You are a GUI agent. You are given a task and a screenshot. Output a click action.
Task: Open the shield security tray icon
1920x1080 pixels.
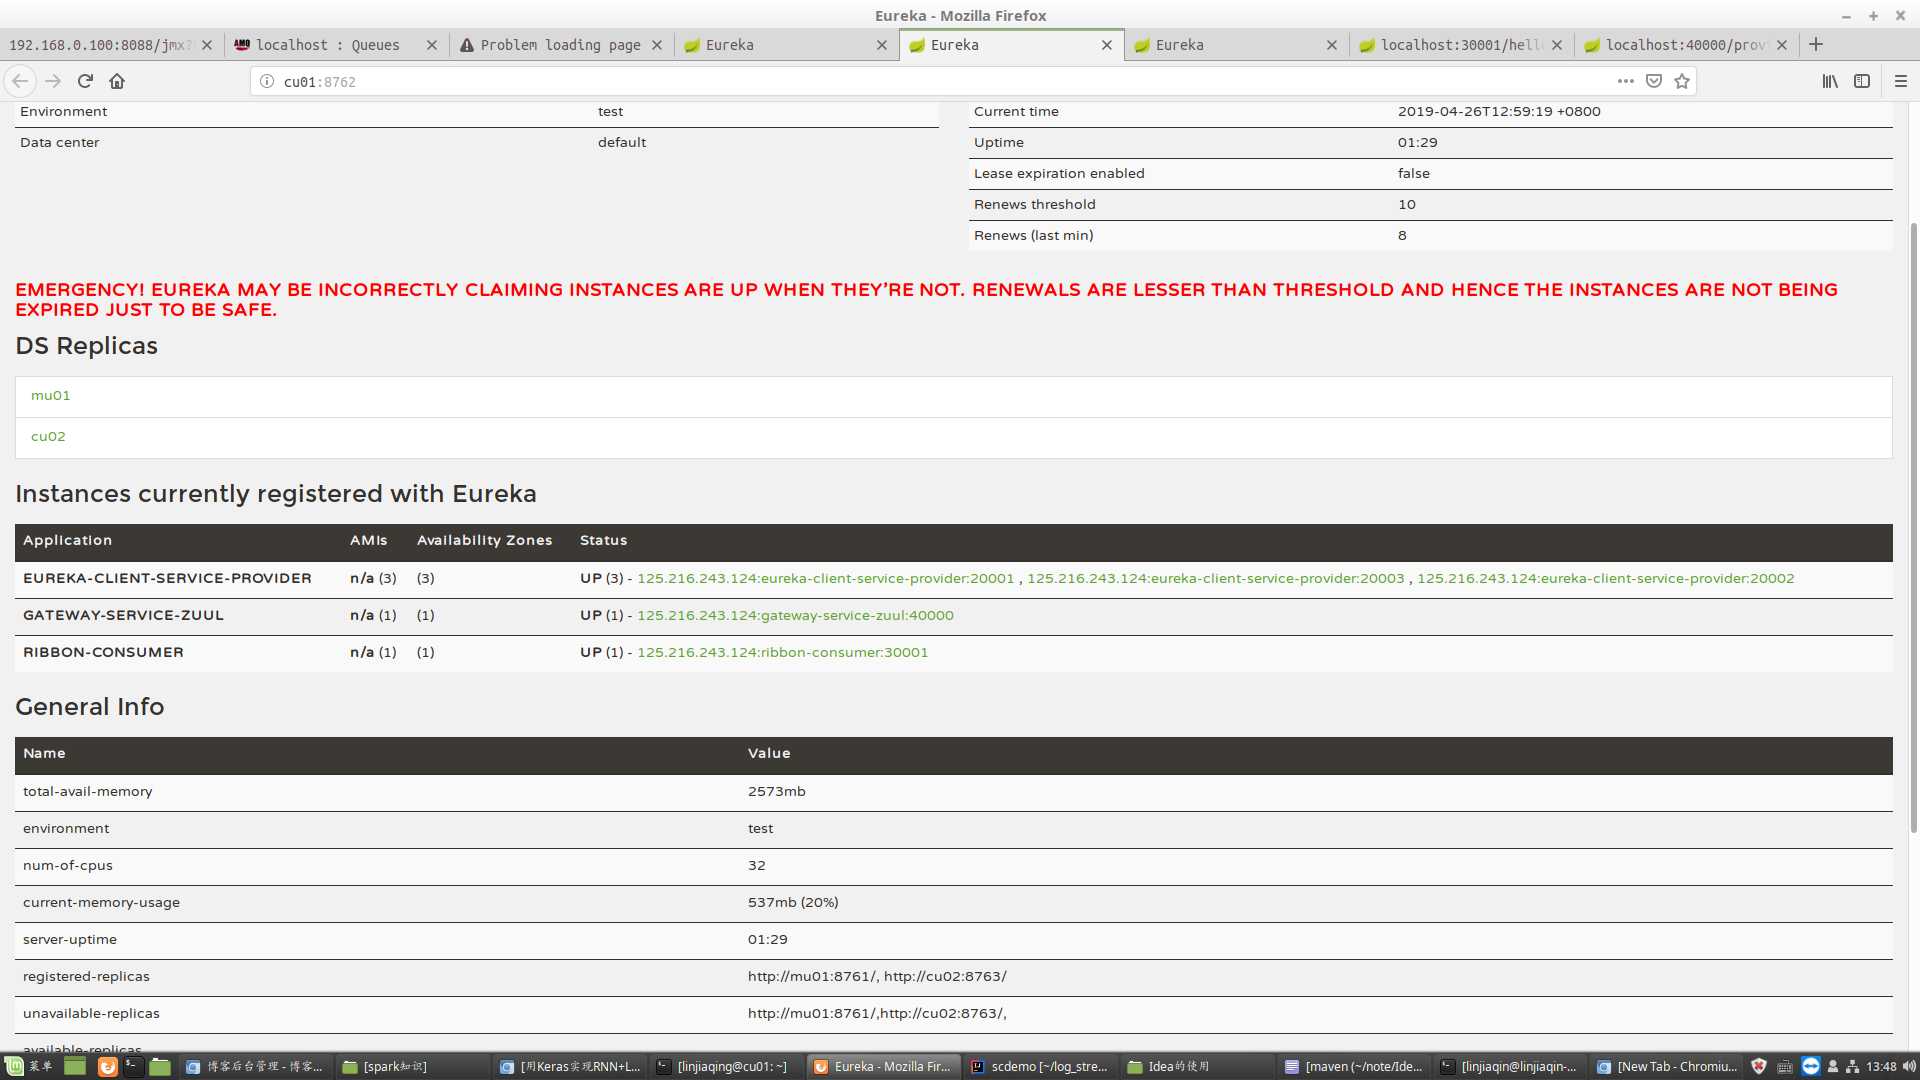[x=1759, y=1067]
